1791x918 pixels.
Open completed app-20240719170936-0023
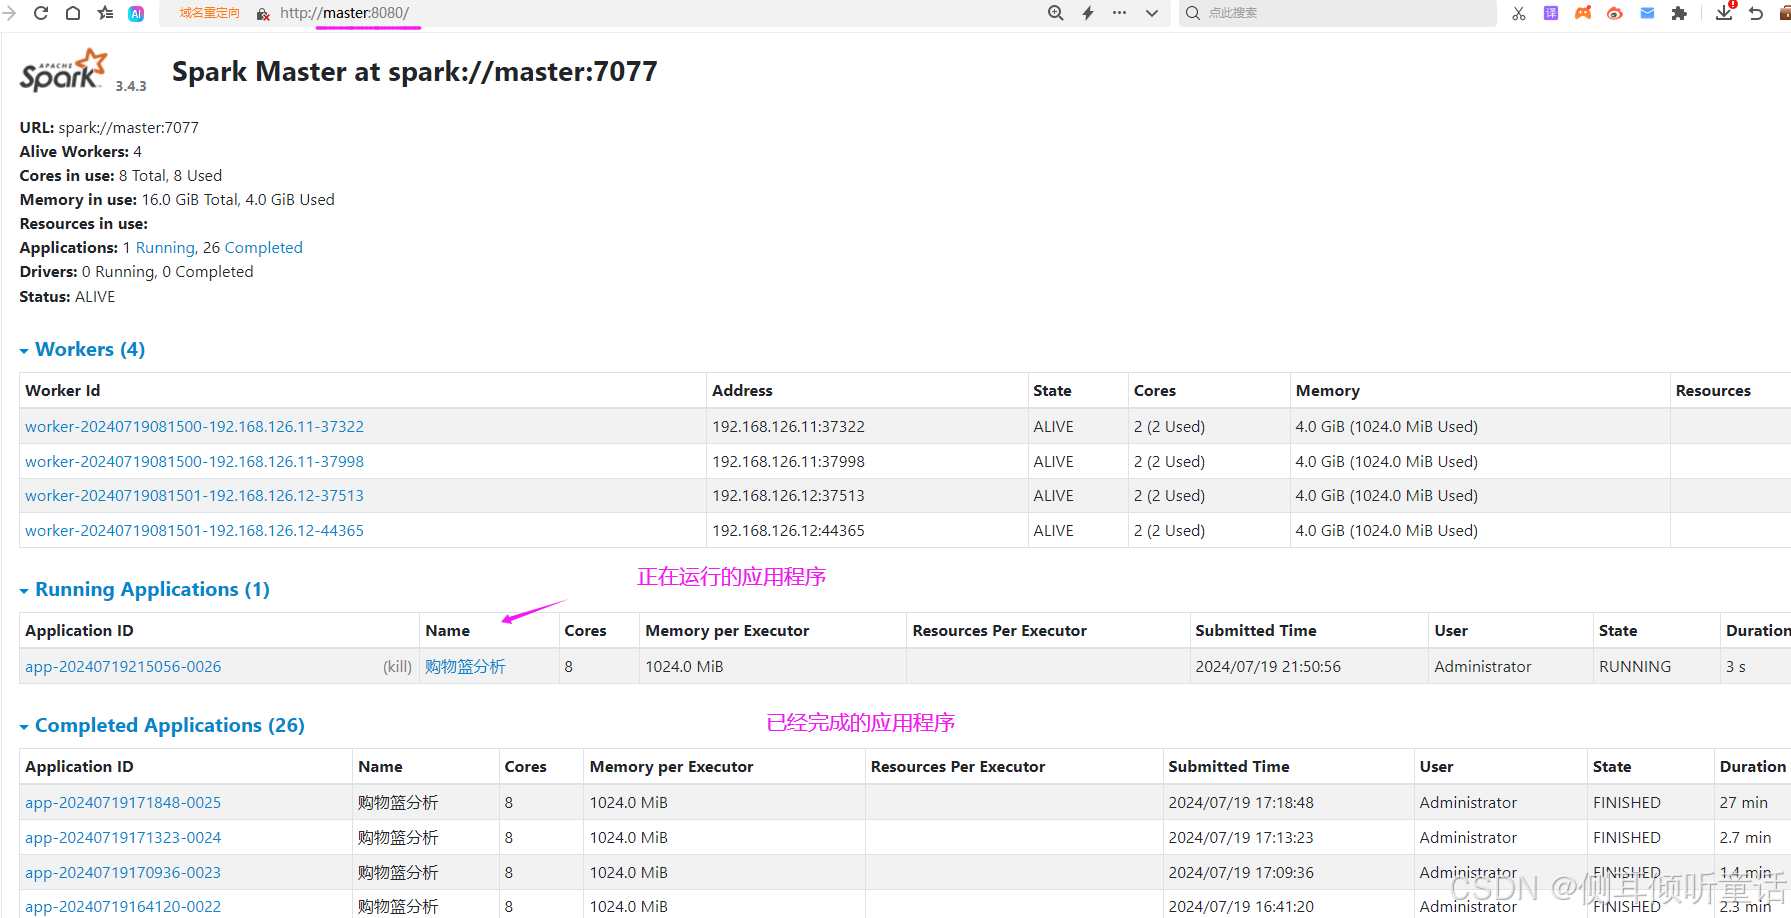pos(123,873)
